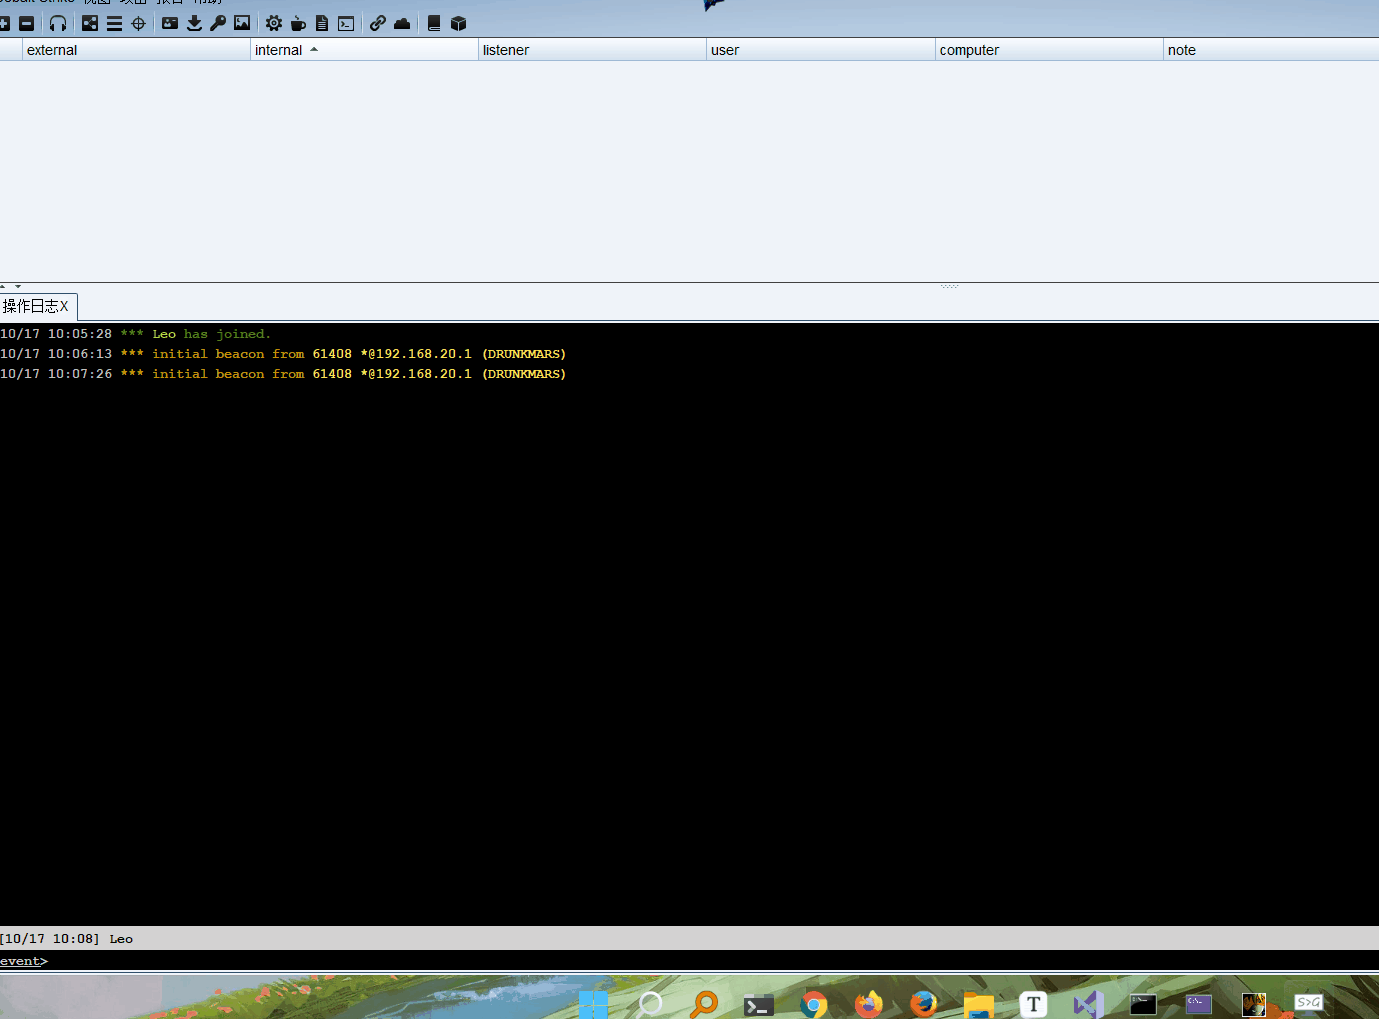
Task: Open Visual Studio from taskbar
Action: [x=1088, y=1004]
